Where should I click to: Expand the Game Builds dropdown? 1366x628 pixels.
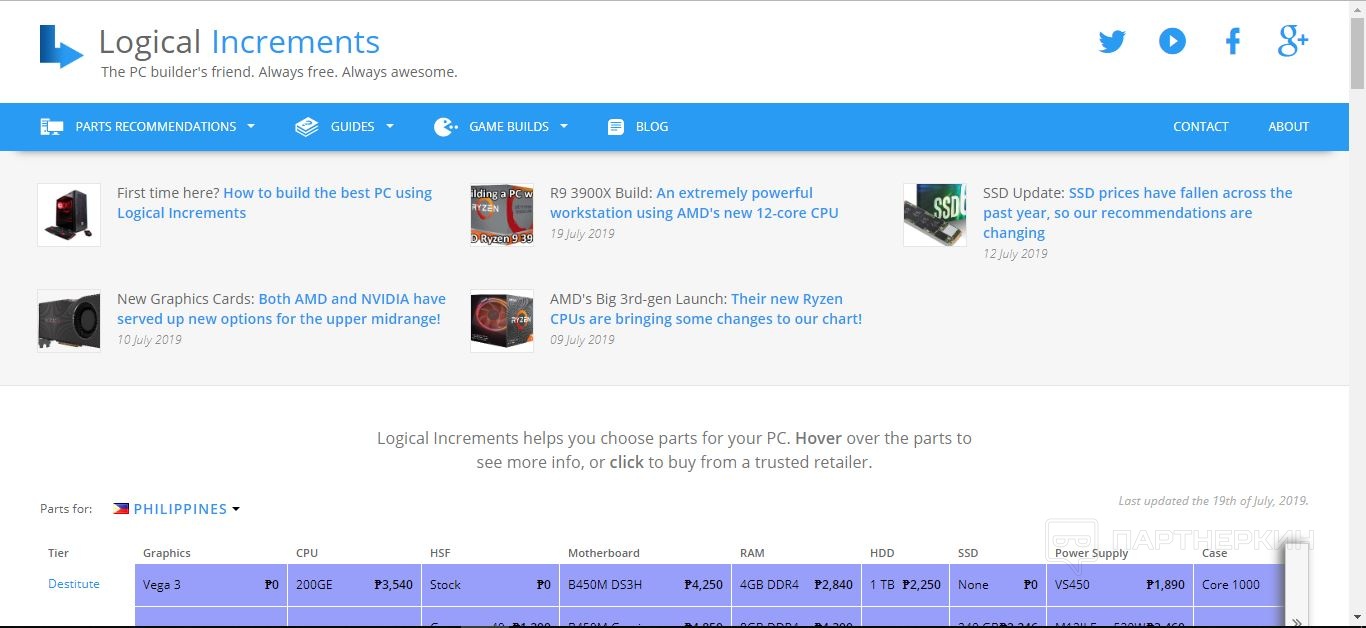(x=501, y=127)
